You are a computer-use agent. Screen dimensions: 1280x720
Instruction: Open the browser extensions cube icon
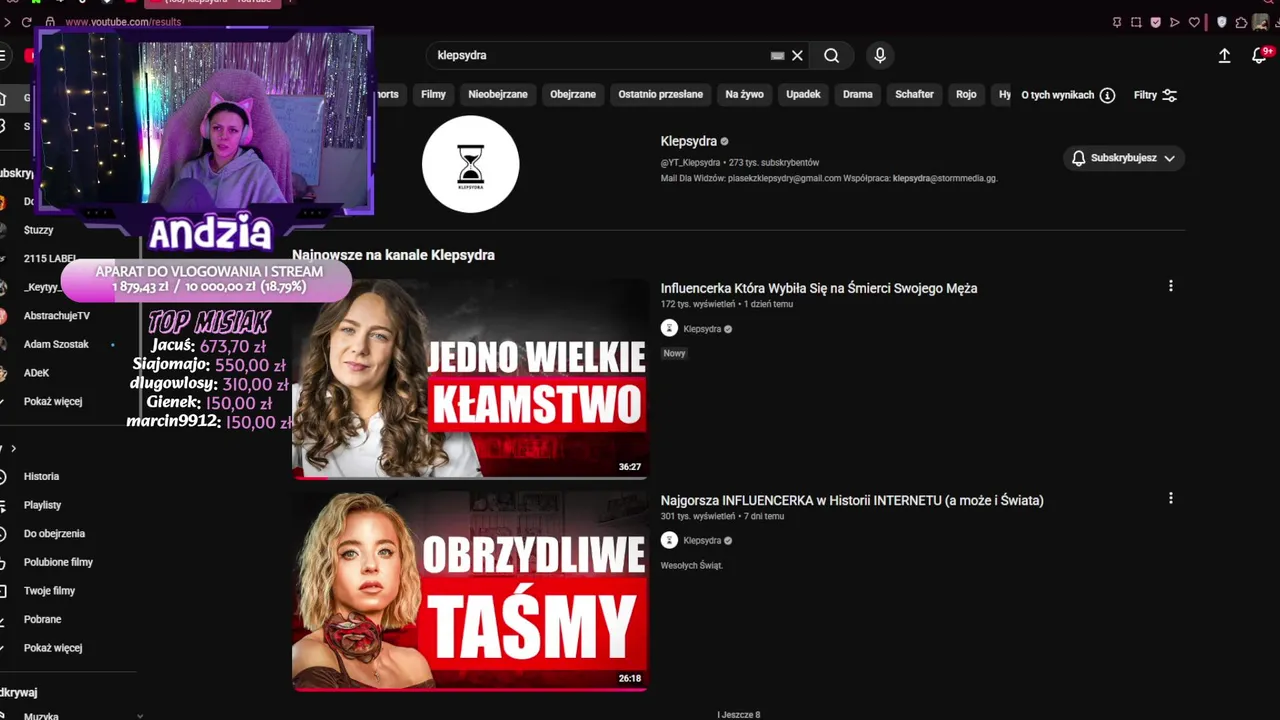point(1241,22)
